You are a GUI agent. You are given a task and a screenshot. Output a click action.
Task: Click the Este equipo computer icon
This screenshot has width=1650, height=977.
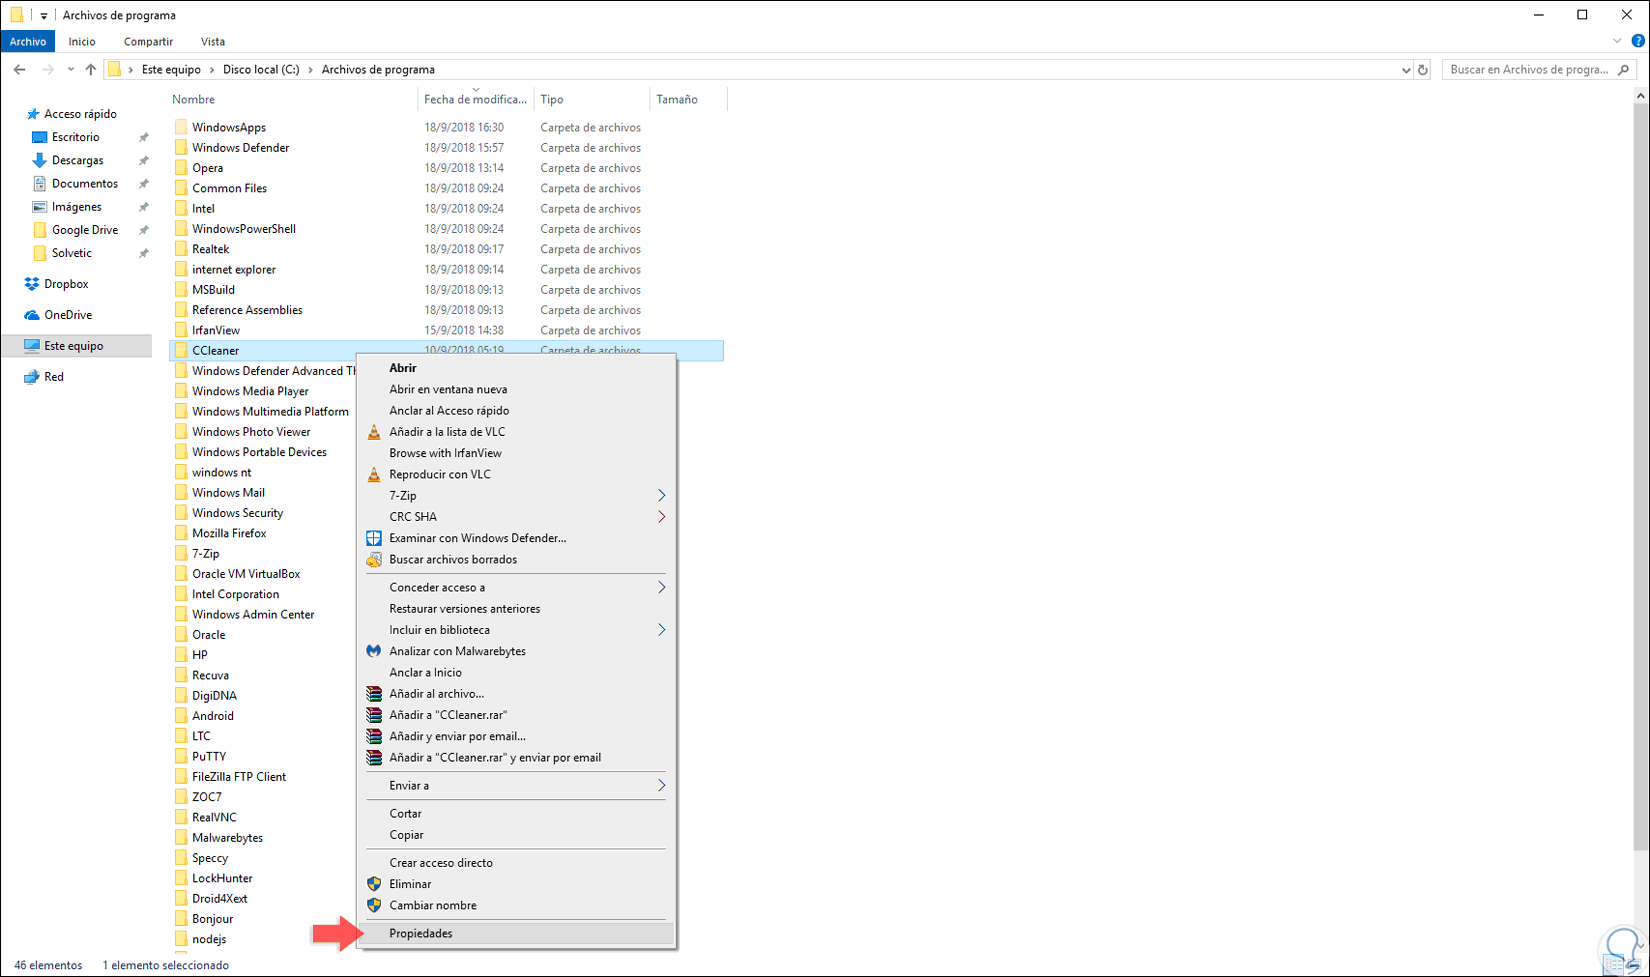click(32, 346)
